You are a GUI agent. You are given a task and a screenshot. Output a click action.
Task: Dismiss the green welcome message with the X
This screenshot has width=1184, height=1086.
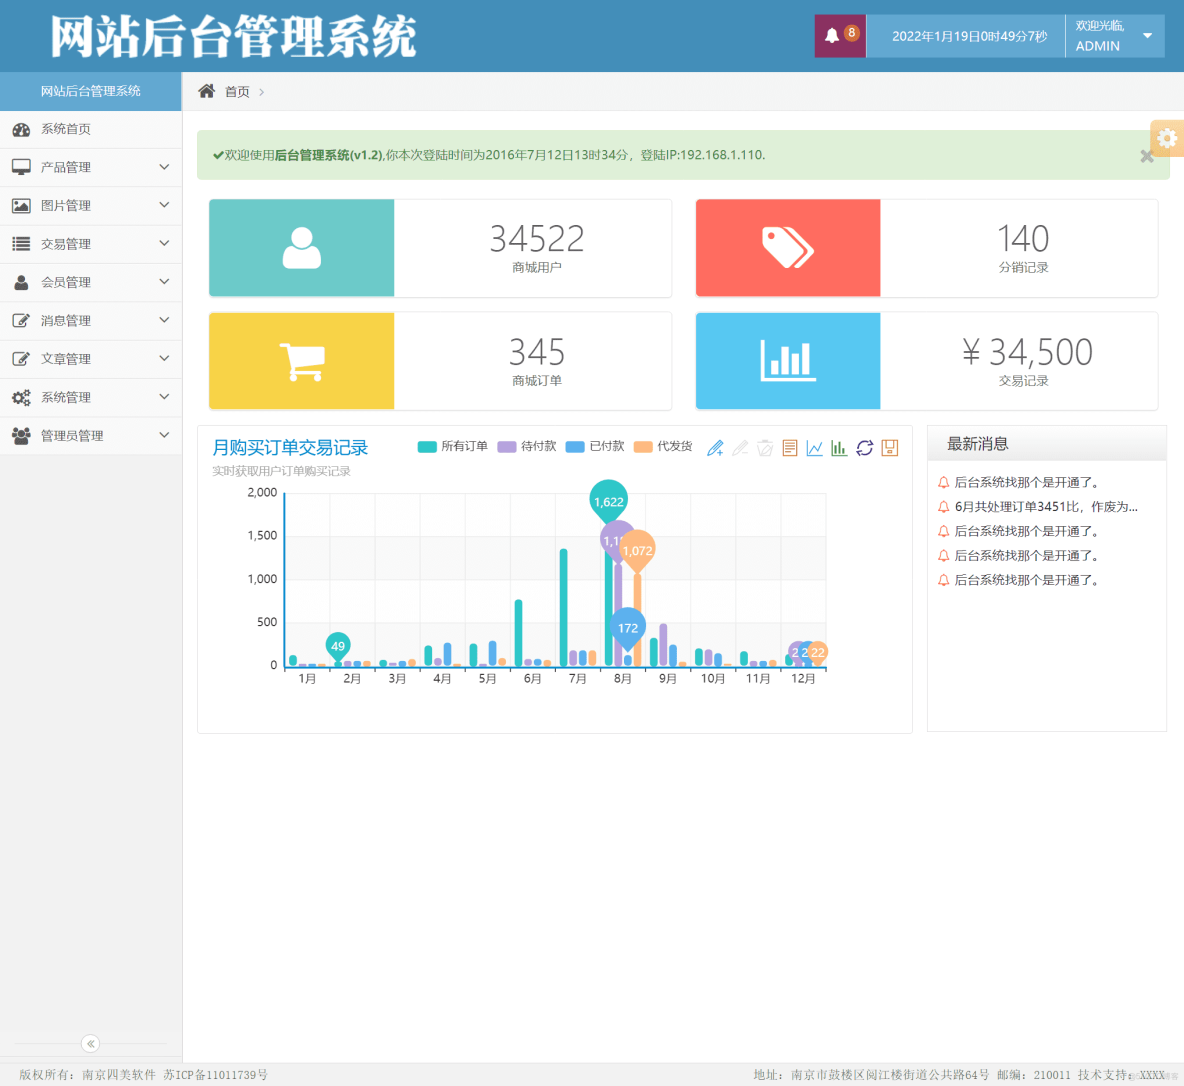point(1146,156)
